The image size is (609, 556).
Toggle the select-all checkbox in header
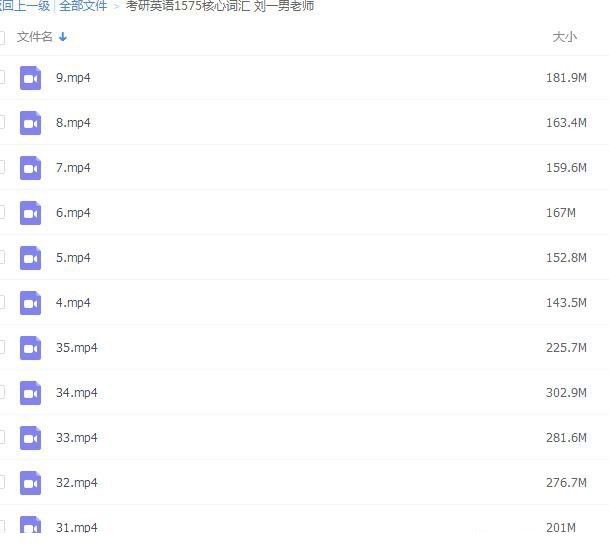click(2, 38)
